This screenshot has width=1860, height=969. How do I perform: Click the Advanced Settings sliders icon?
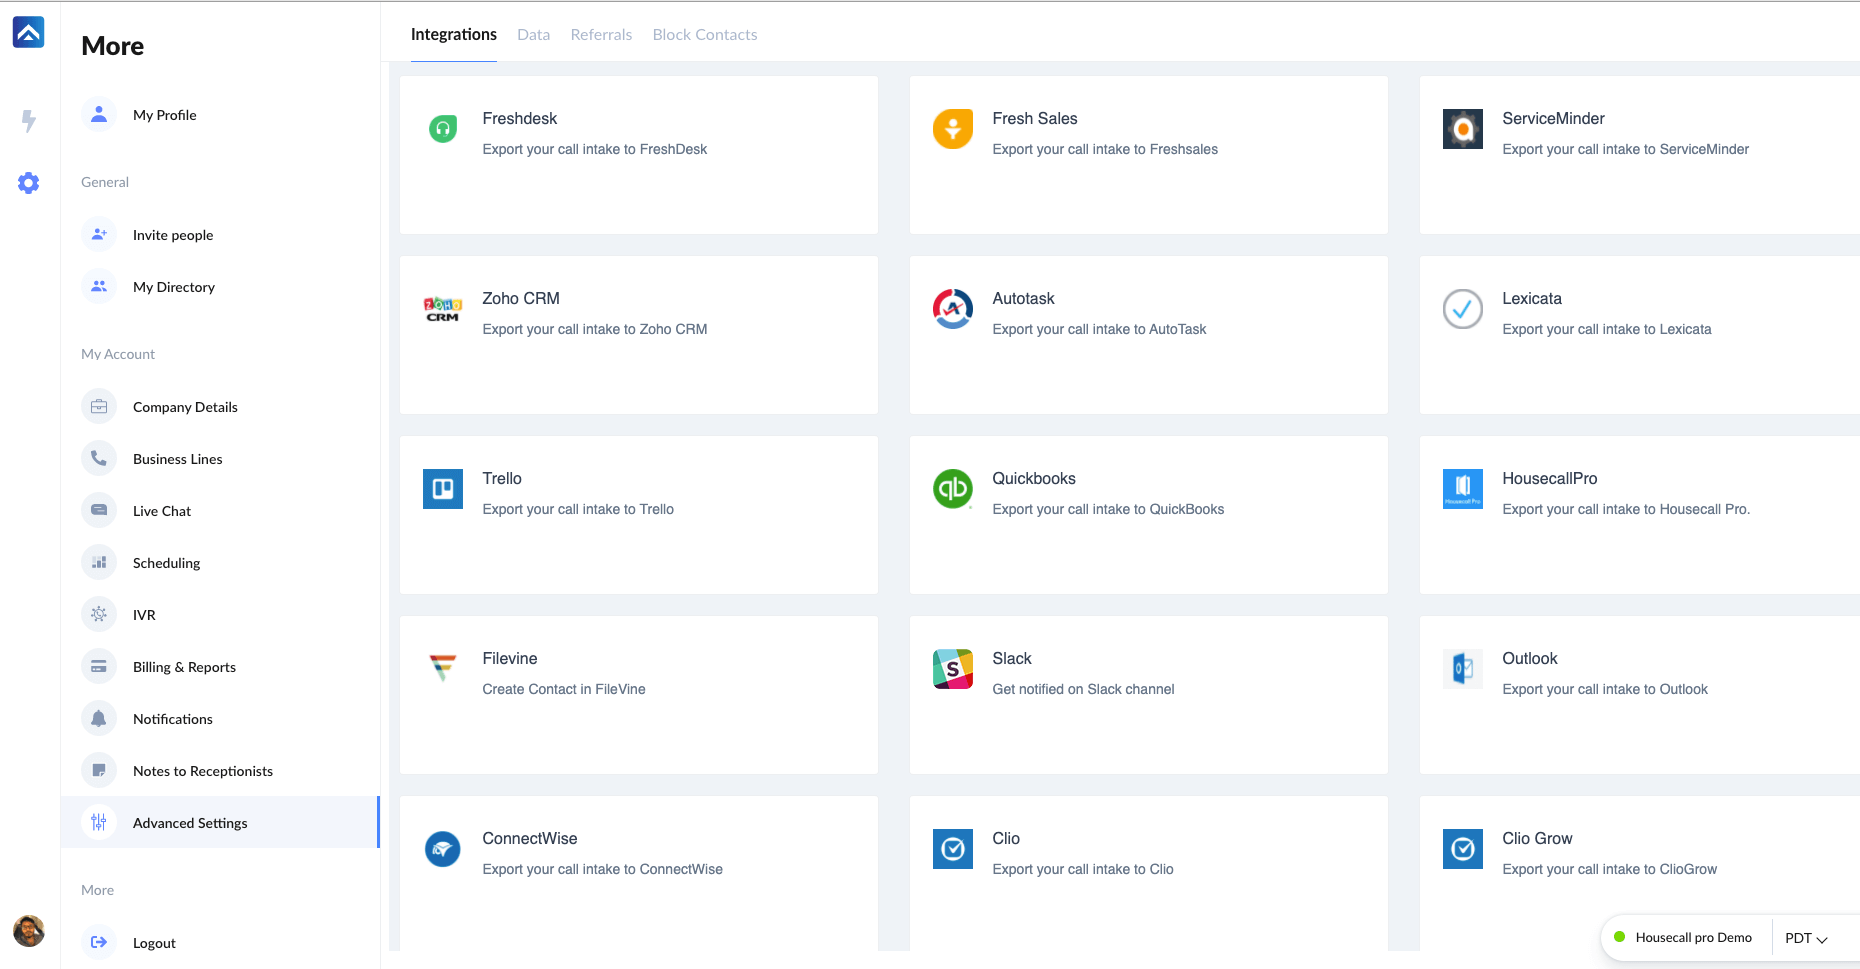coord(99,823)
